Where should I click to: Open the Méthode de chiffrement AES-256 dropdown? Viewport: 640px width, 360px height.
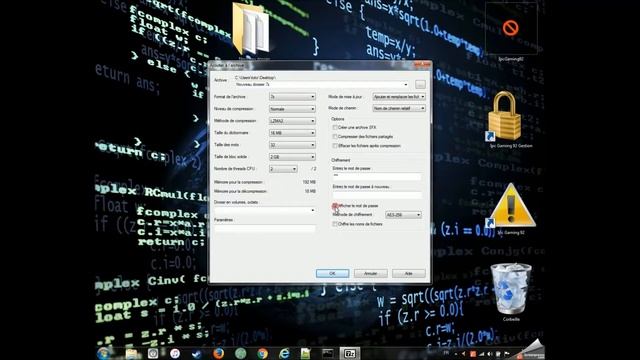tap(403, 215)
